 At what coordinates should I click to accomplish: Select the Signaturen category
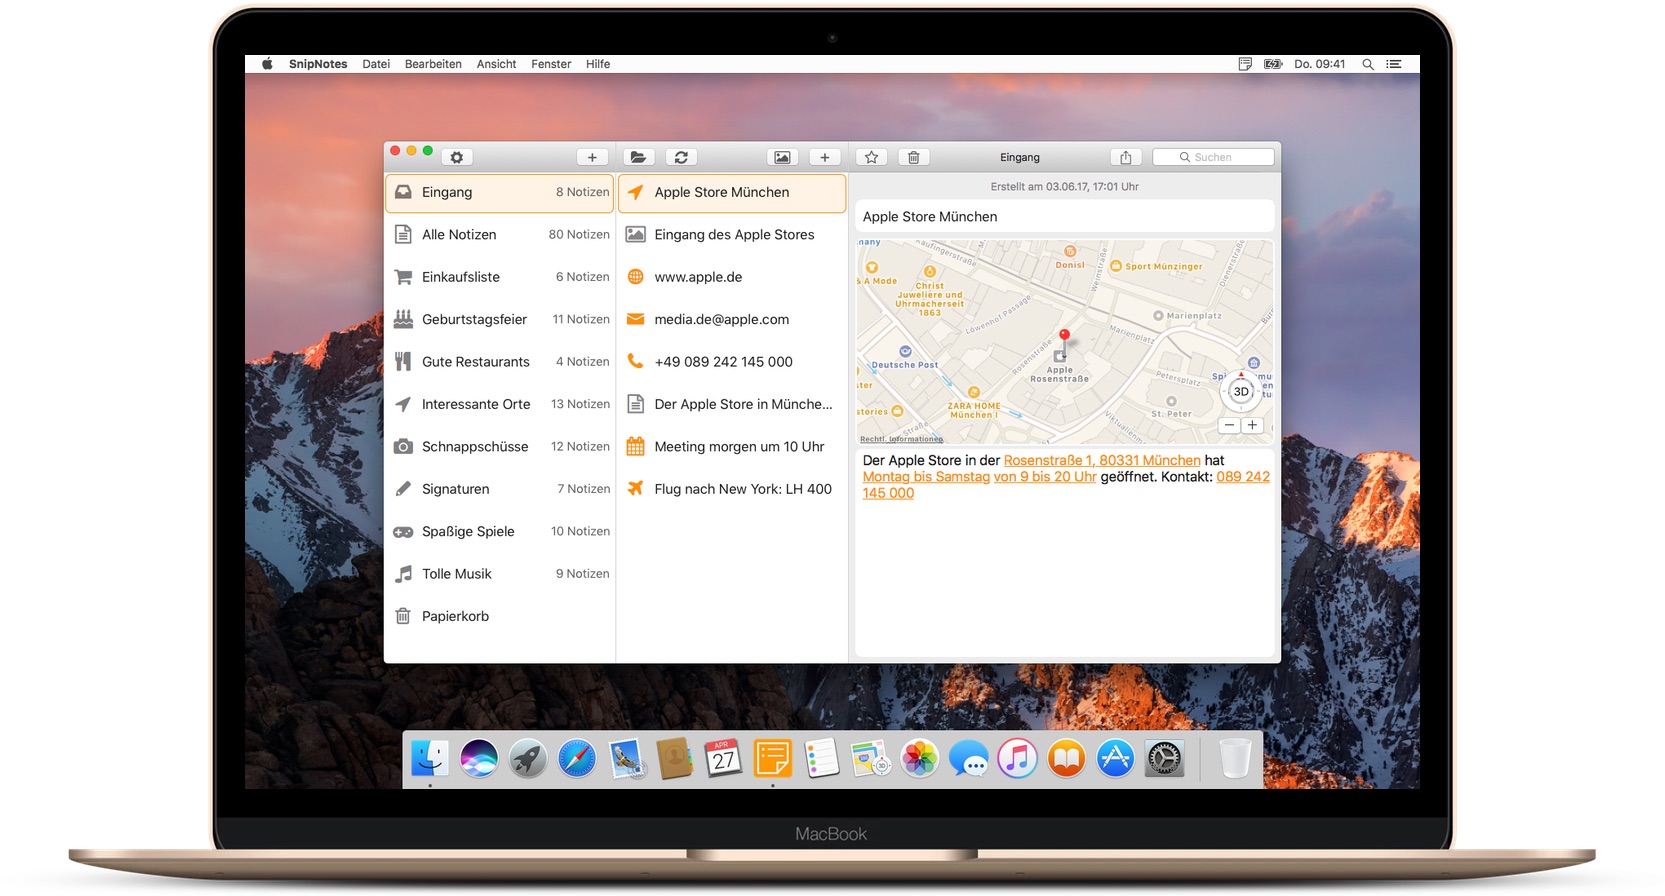499,489
